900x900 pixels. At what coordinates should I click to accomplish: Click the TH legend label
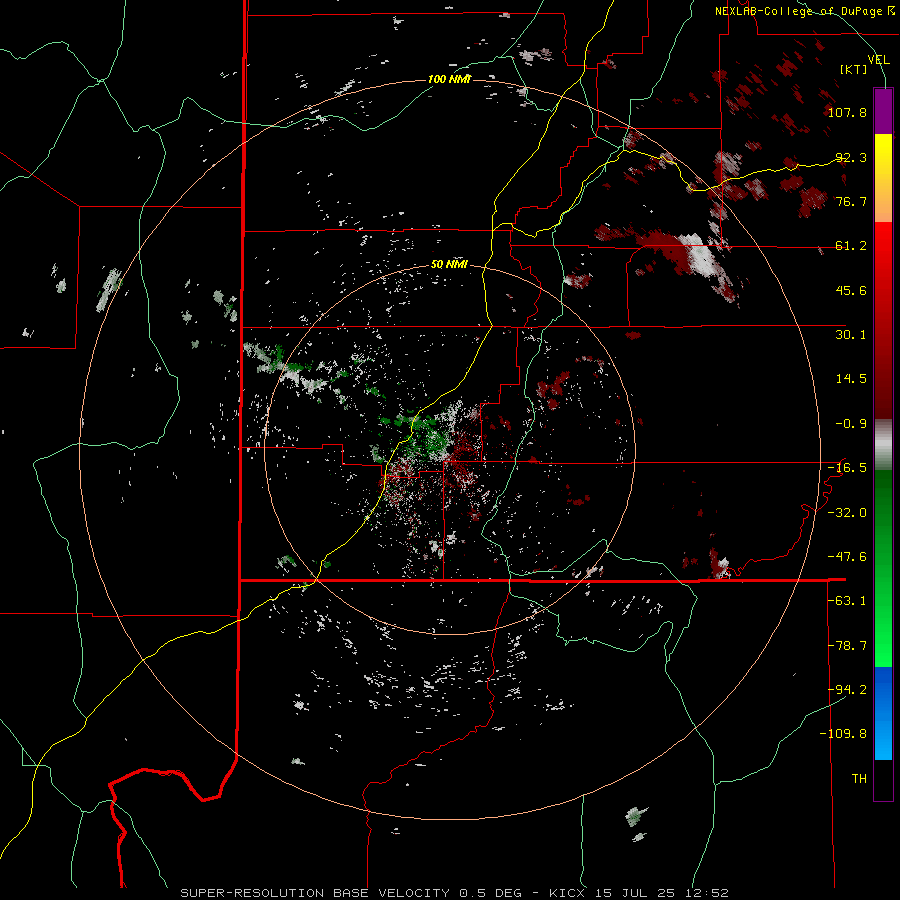coord(859,779)
